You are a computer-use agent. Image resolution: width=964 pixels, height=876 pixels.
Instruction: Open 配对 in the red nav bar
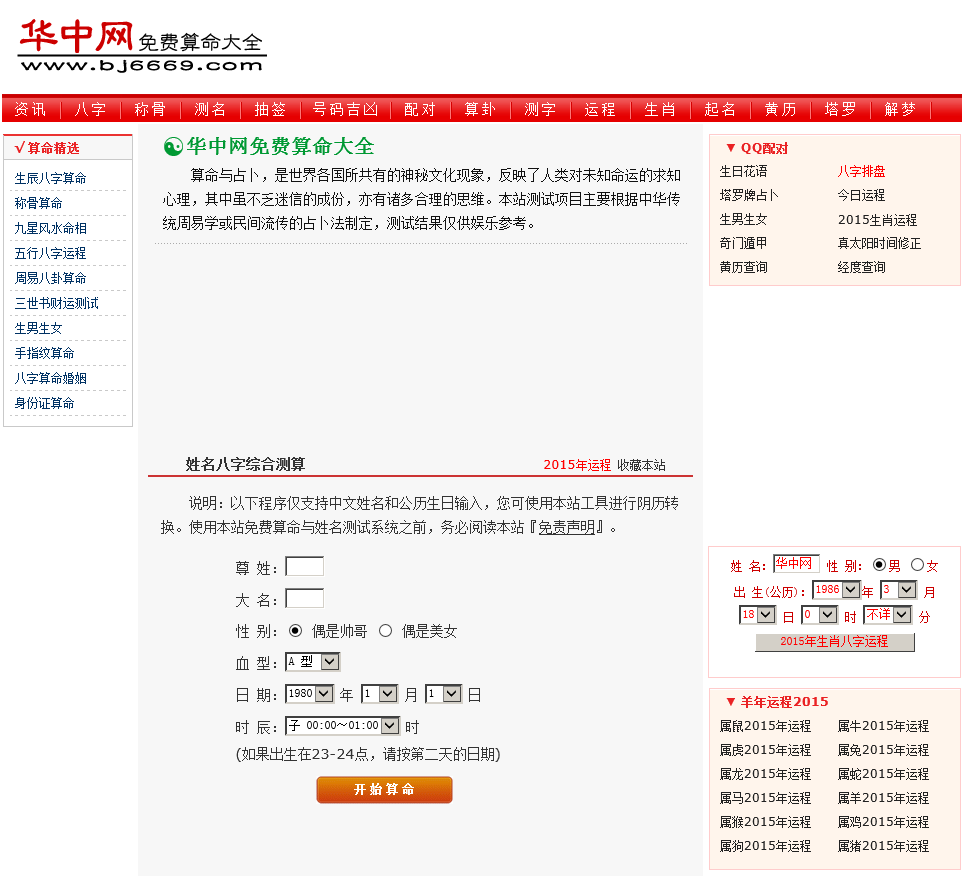click(x=420, y=109)
